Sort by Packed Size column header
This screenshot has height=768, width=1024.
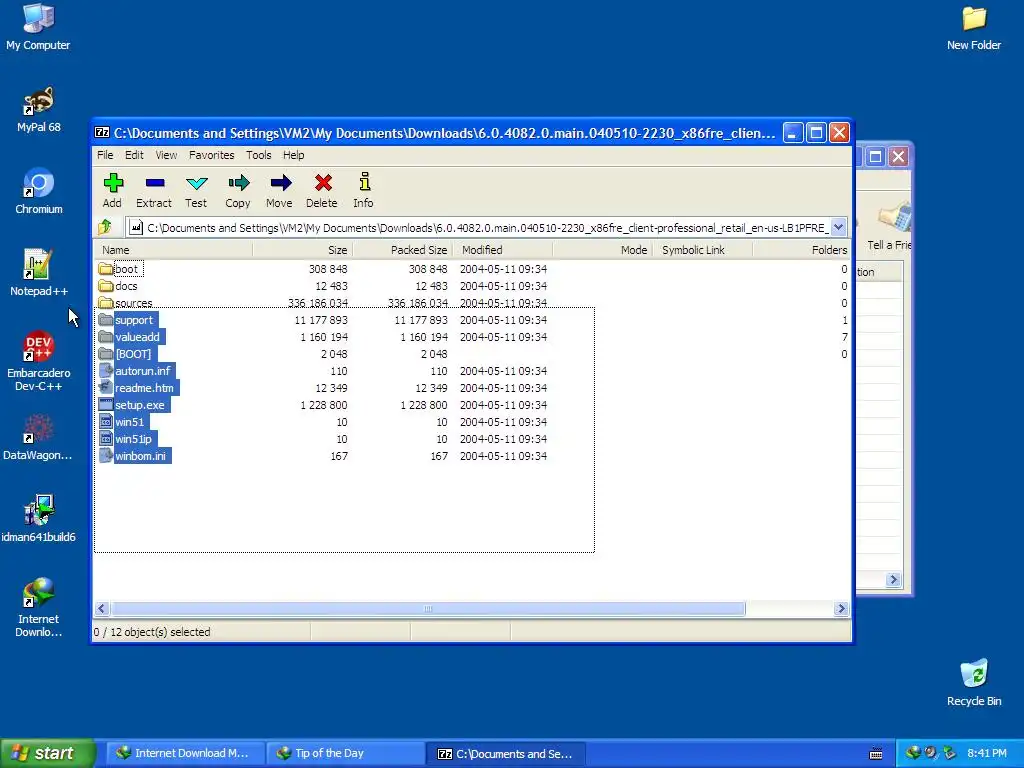[402, 250]
